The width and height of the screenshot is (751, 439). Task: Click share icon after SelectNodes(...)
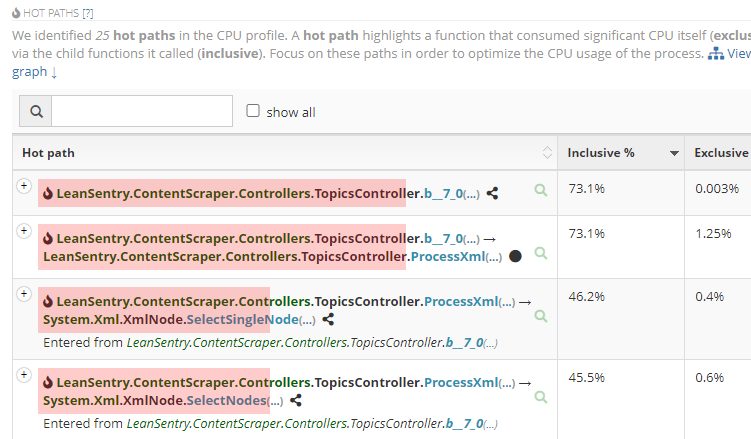(296, 400)
